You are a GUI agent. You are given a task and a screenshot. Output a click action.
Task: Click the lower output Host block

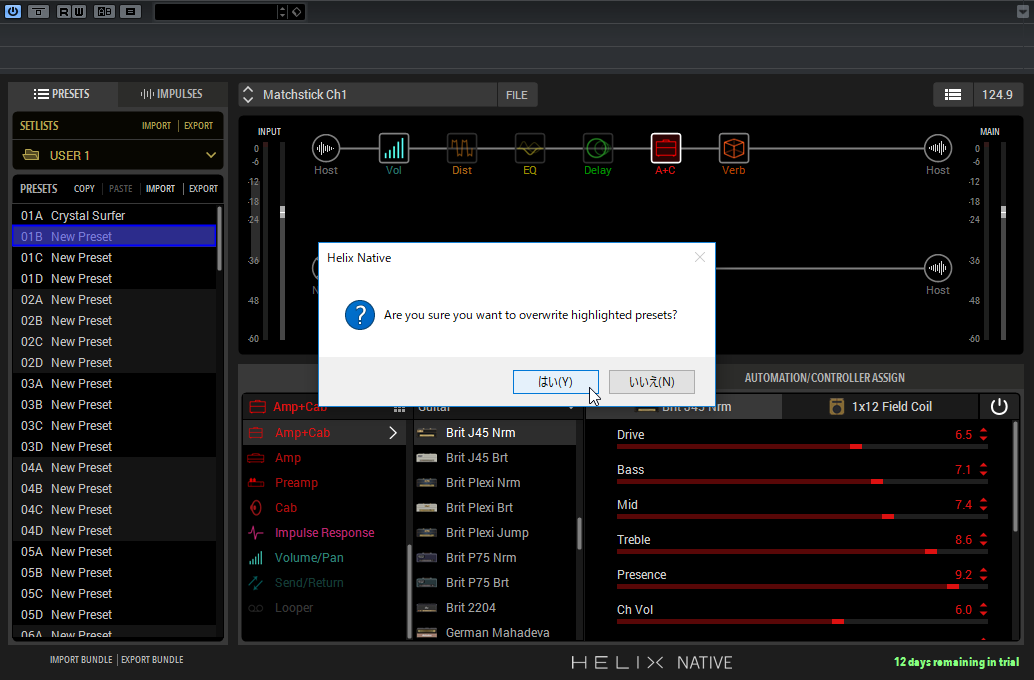click(x=938, y=268)
